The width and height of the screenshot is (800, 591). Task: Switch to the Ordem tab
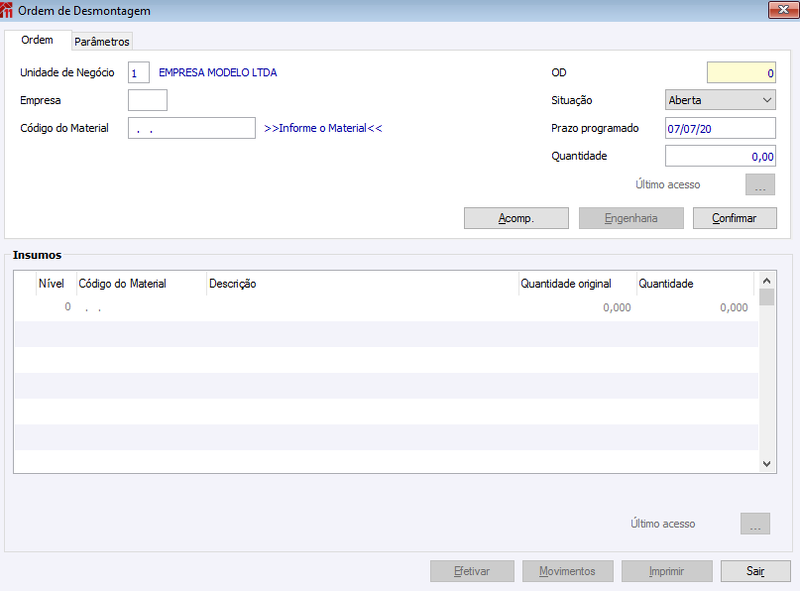[37, 40]
